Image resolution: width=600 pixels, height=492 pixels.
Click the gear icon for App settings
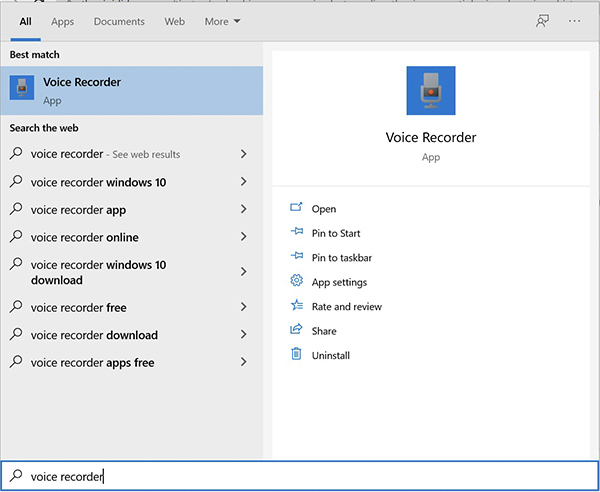coord(296,281)
